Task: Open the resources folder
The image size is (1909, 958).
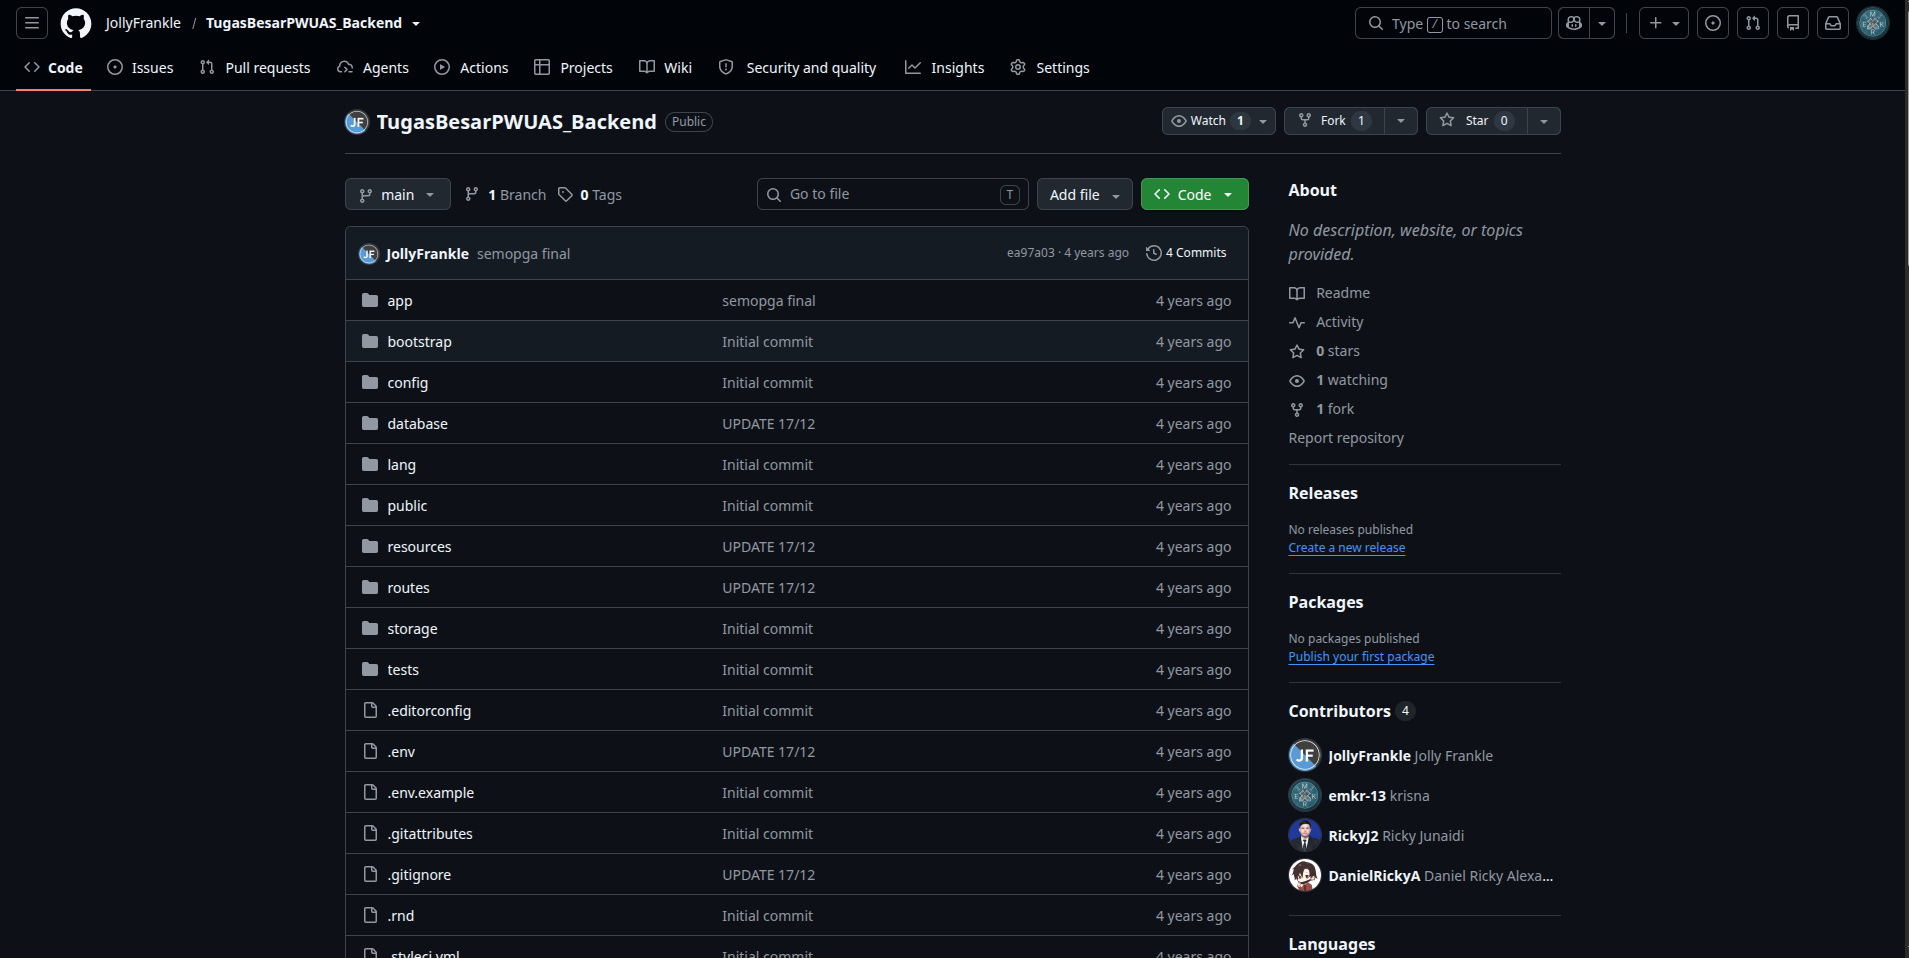Action: [x=420, y=547]
